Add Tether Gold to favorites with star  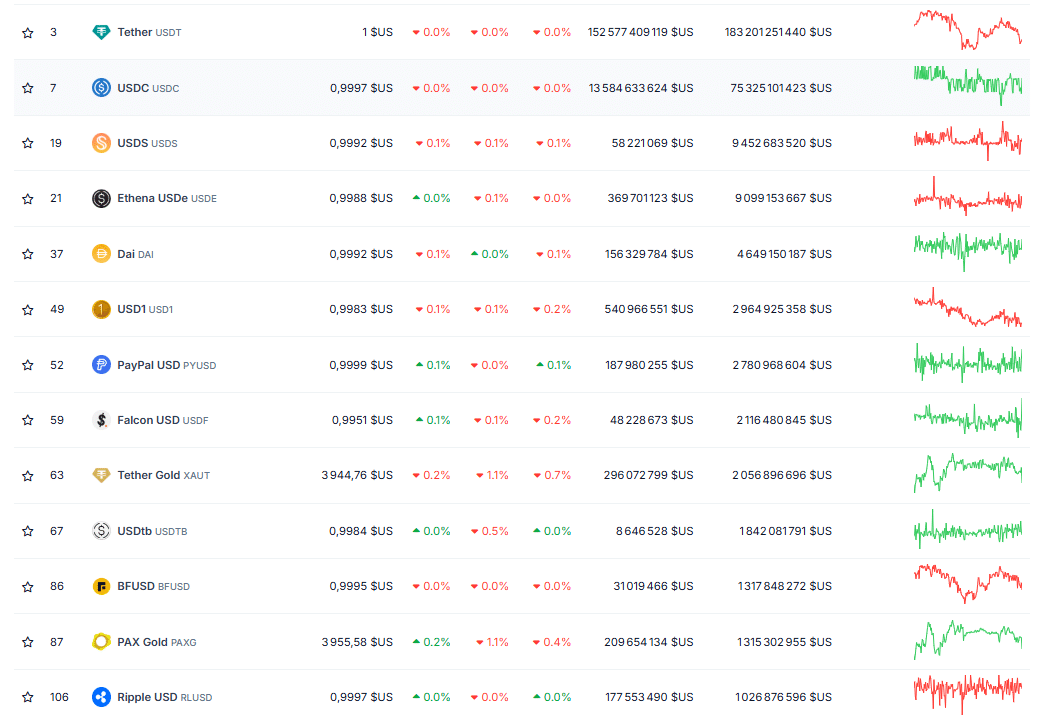point(28,475)
